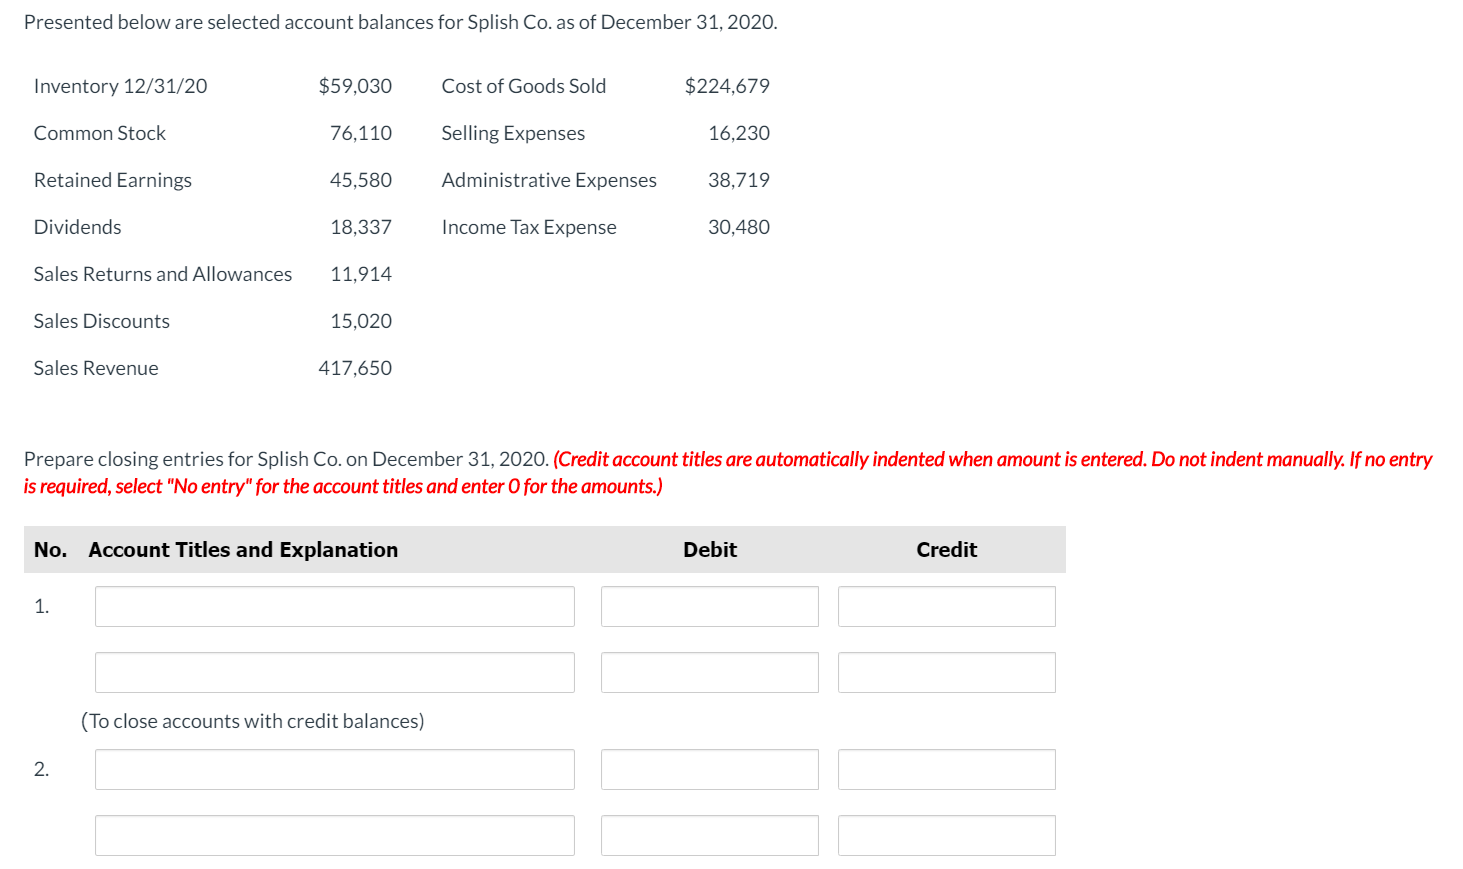This screenshot has width=1463, height=869.
Task: Click the debit field on entry 1's second line
Action: pyautogui.click(x=709, y=672)
